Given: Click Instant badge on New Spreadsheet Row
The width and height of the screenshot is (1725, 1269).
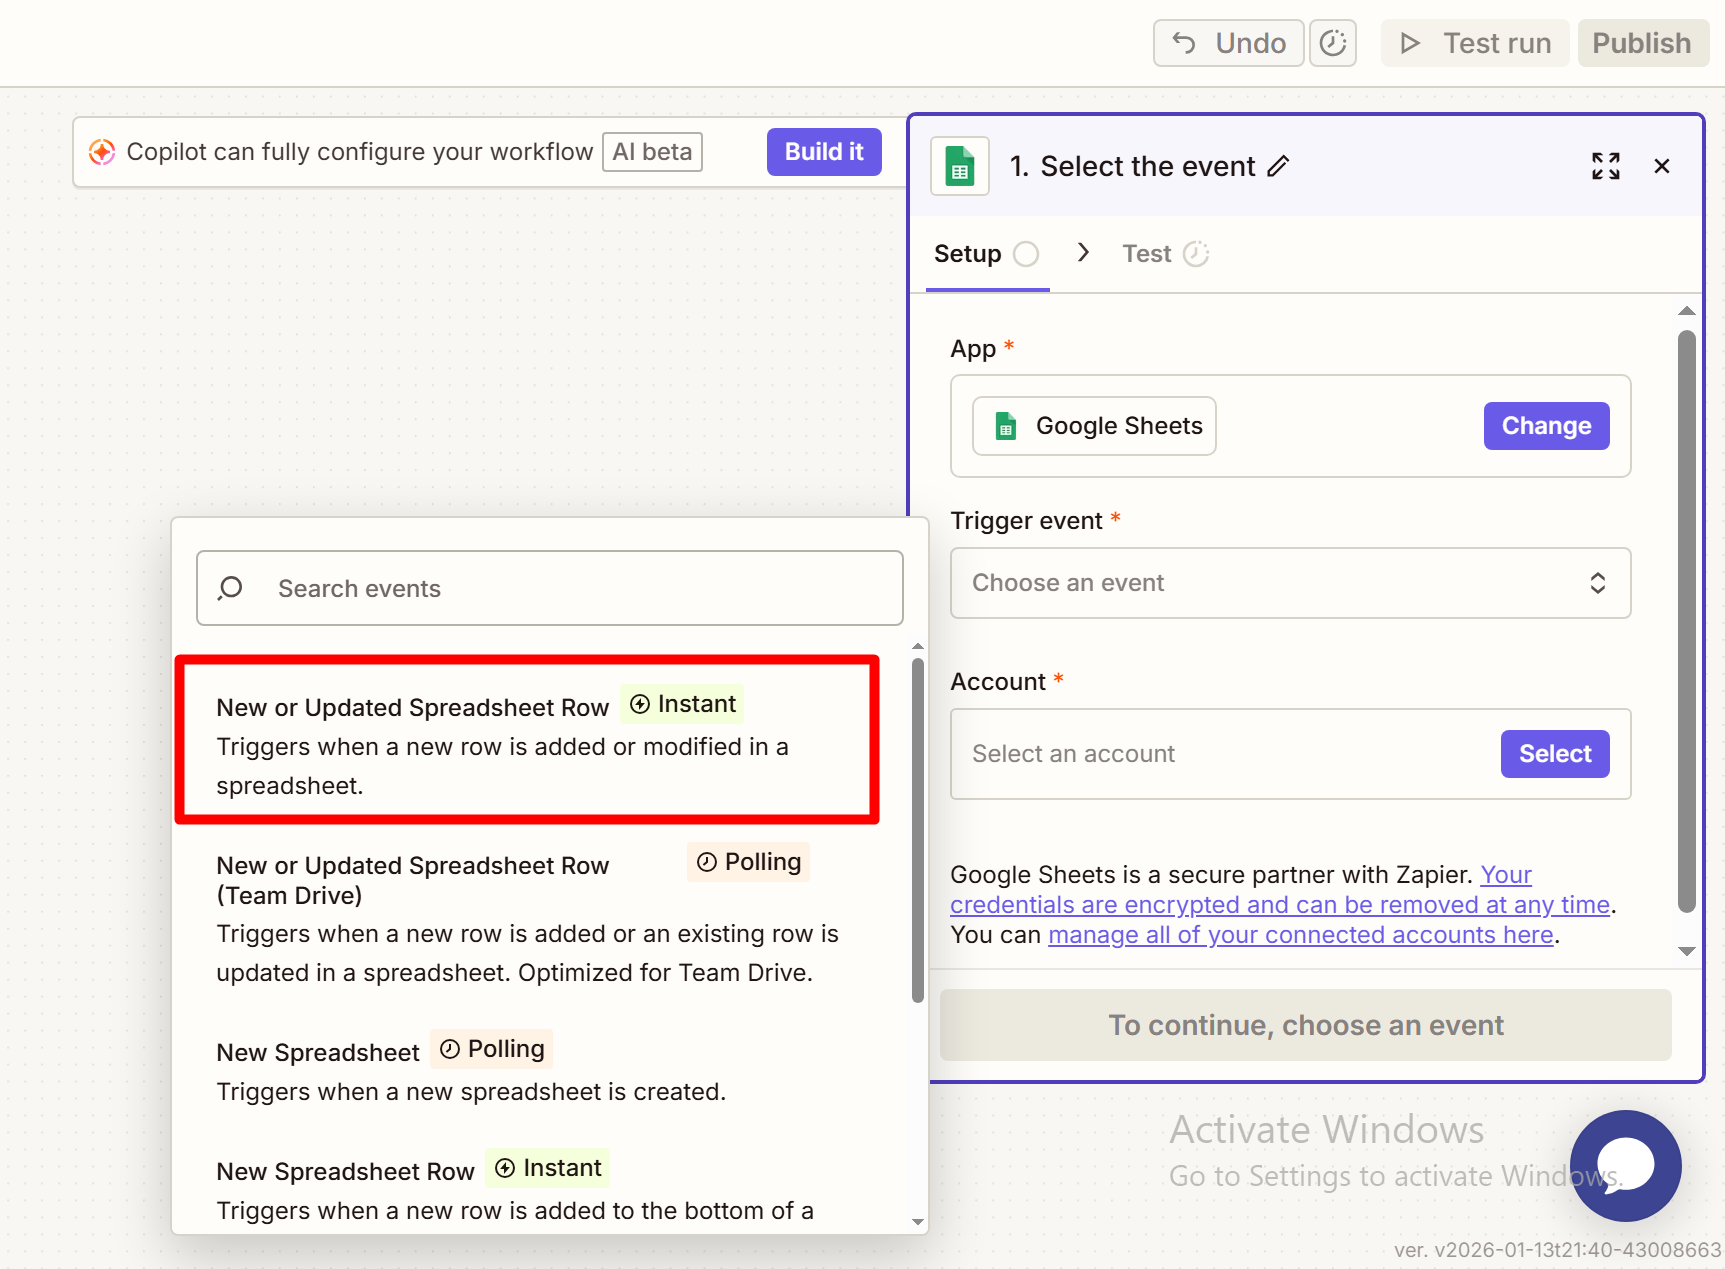Looking at the screenshot, I should 547,1168.
